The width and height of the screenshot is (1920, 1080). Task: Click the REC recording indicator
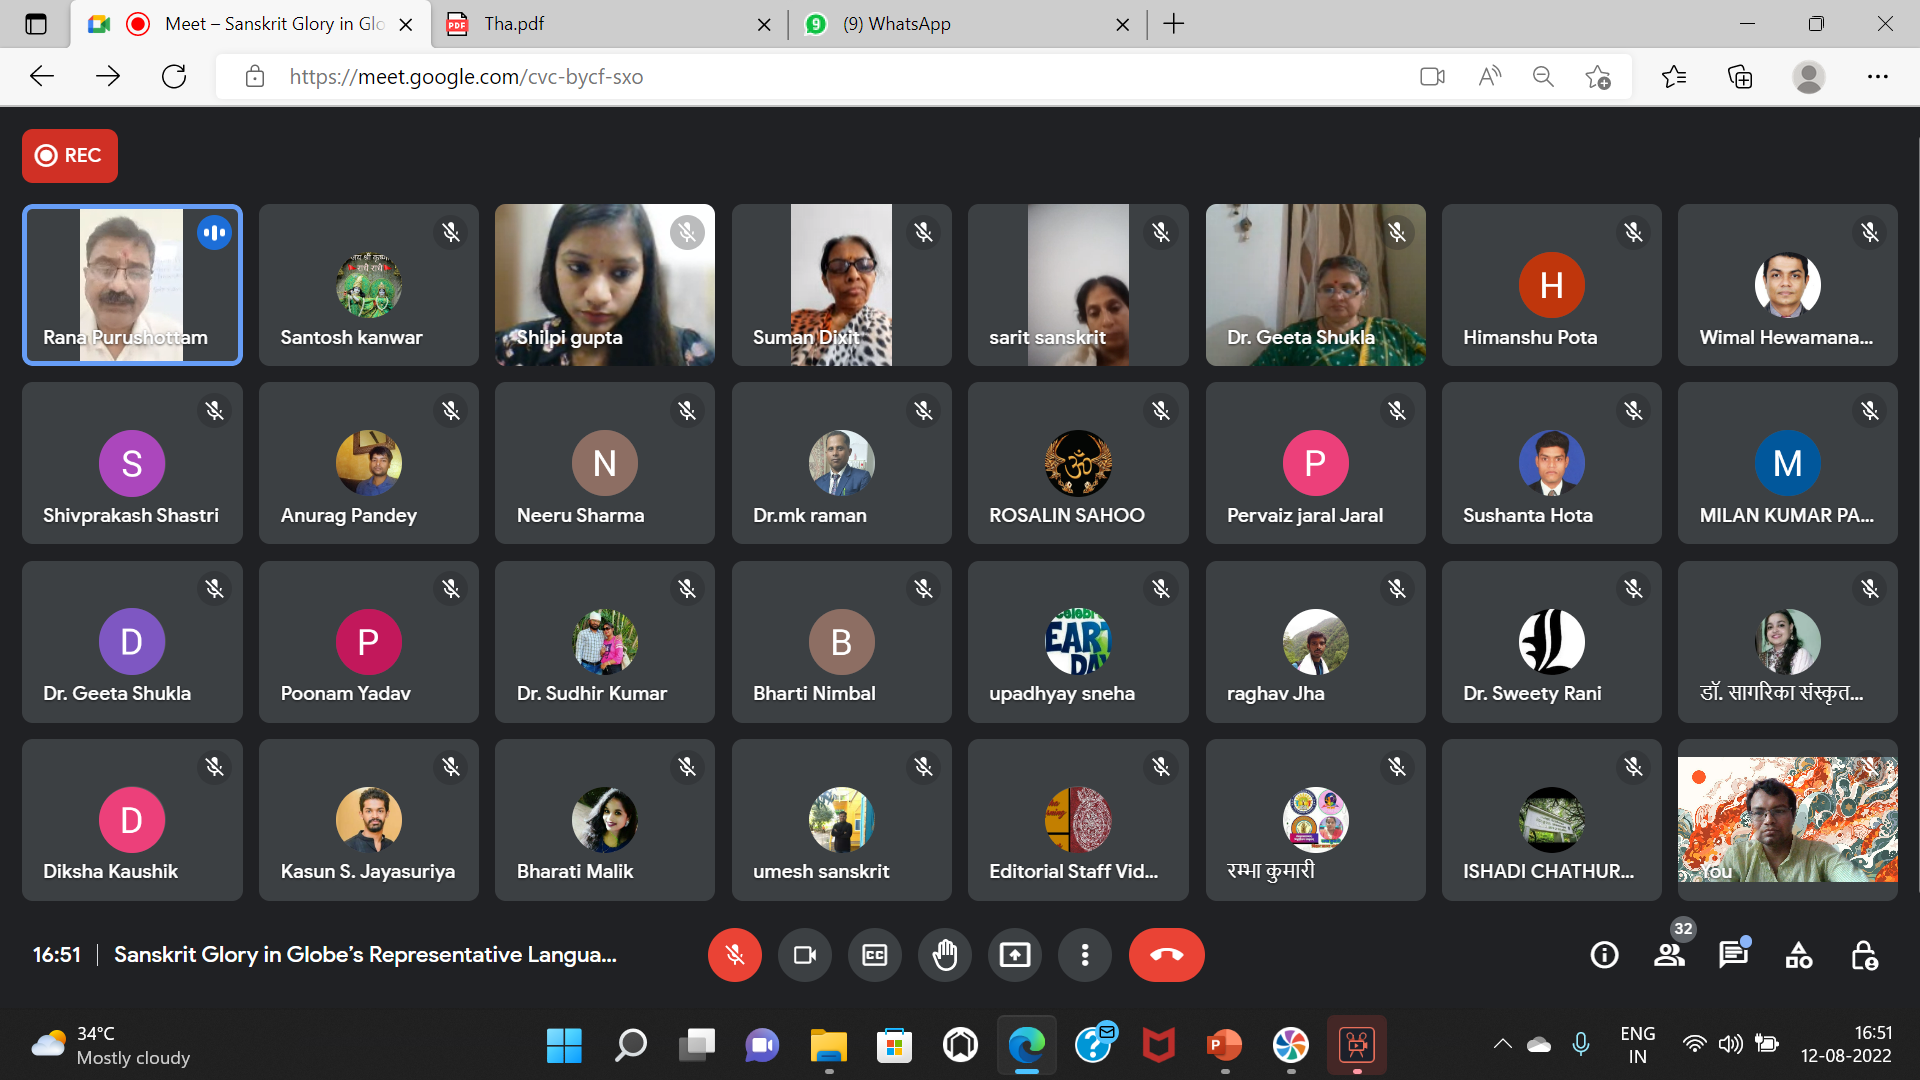pyautogui.click(x=70, y=155)
